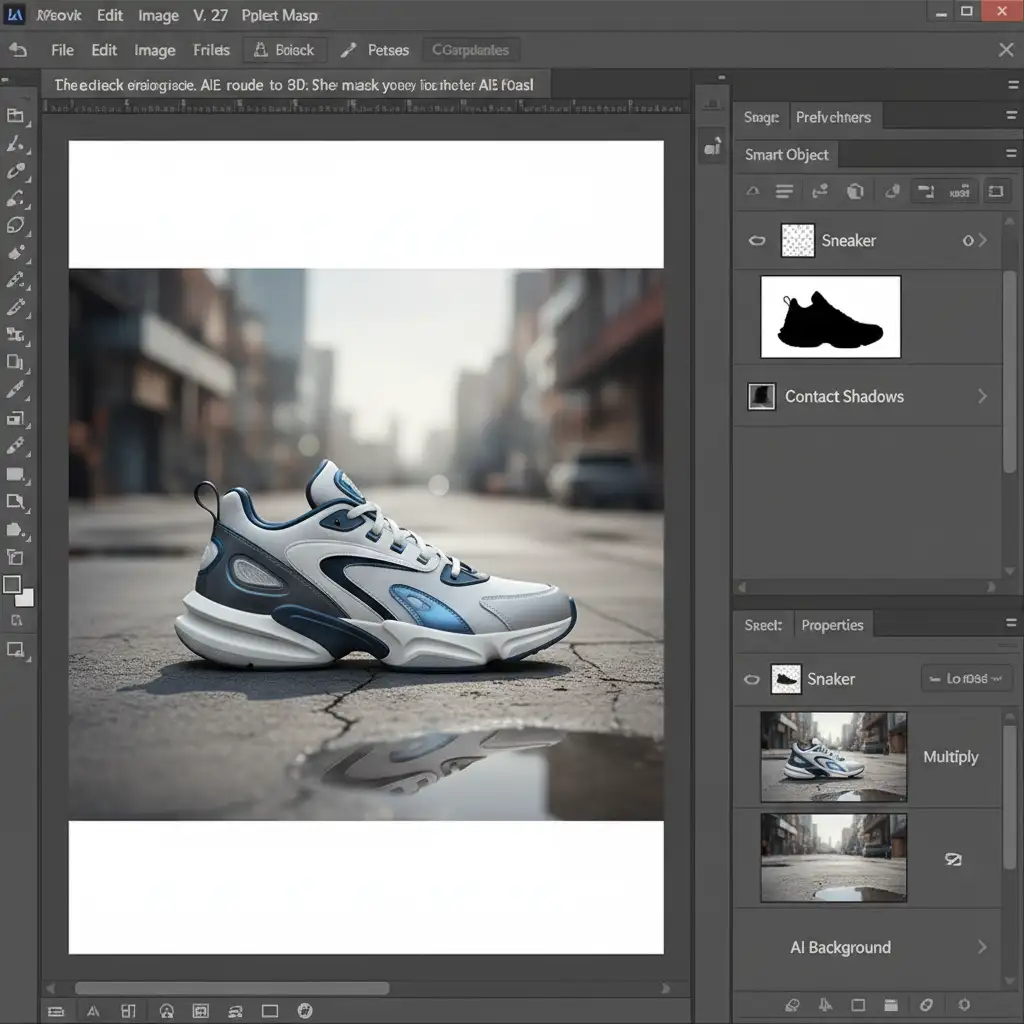Click the sneaker silhouette mask thumbnail
The width and height of the screenshot is (1024, 1024).
point(830,317)
